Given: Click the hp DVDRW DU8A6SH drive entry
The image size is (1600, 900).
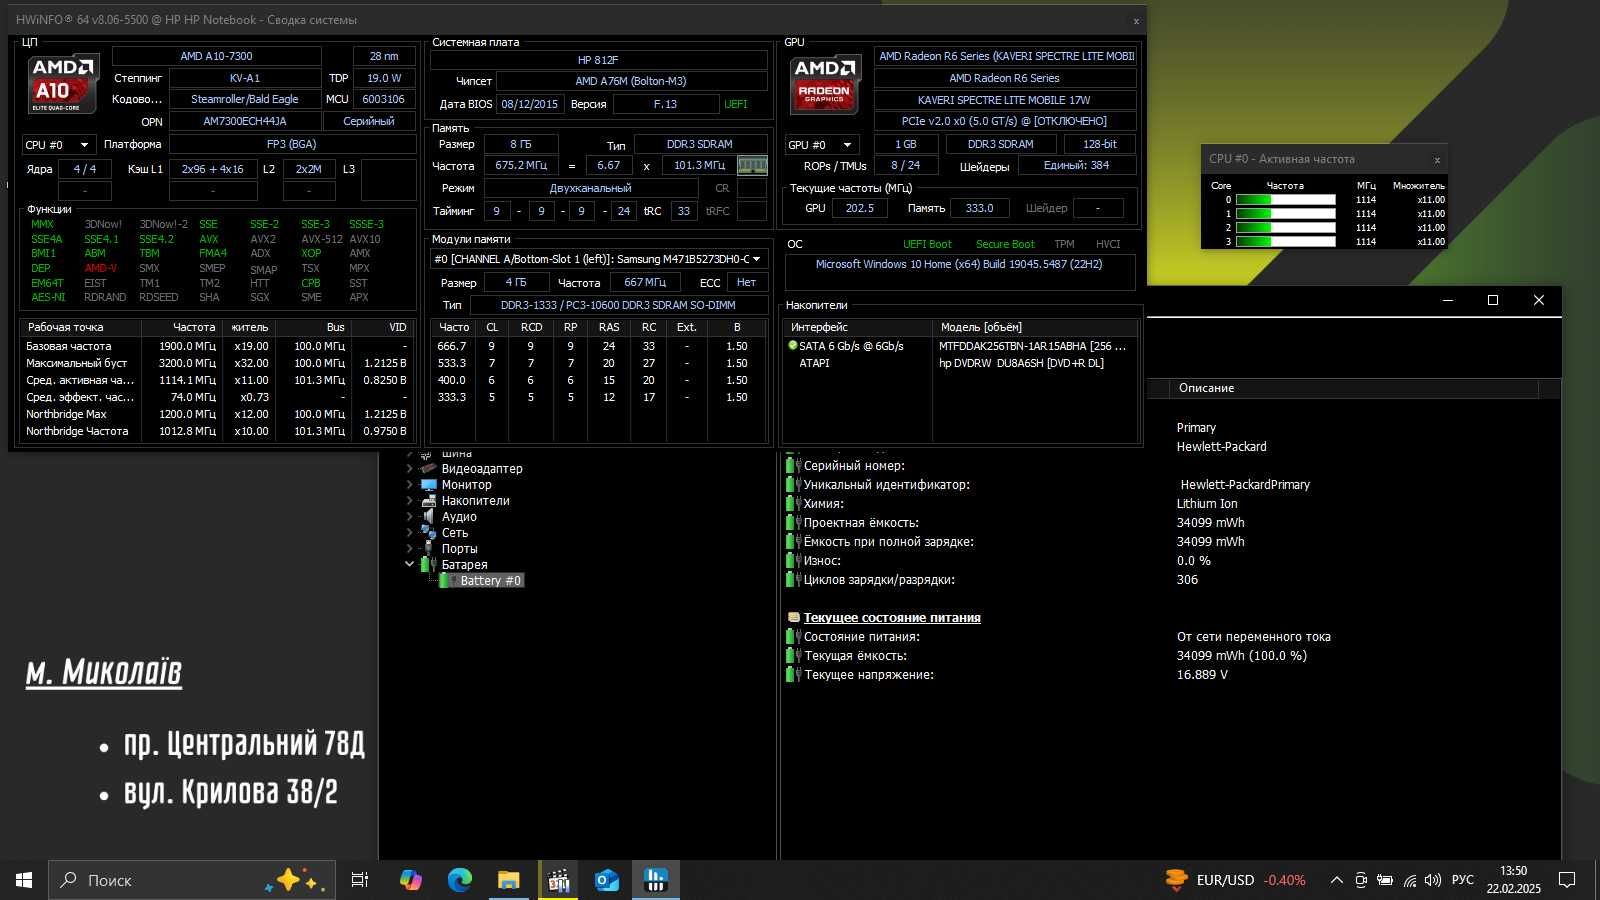Looking at the screenshot, I should (x=1020, y=363).
